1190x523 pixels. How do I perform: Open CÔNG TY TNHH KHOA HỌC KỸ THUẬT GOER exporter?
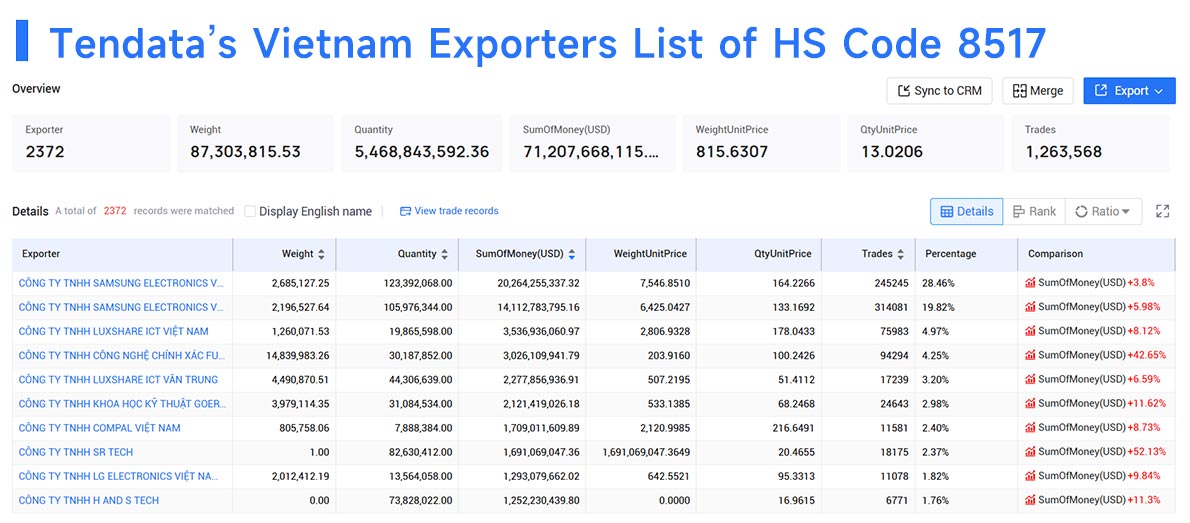[x=122, y=404]
